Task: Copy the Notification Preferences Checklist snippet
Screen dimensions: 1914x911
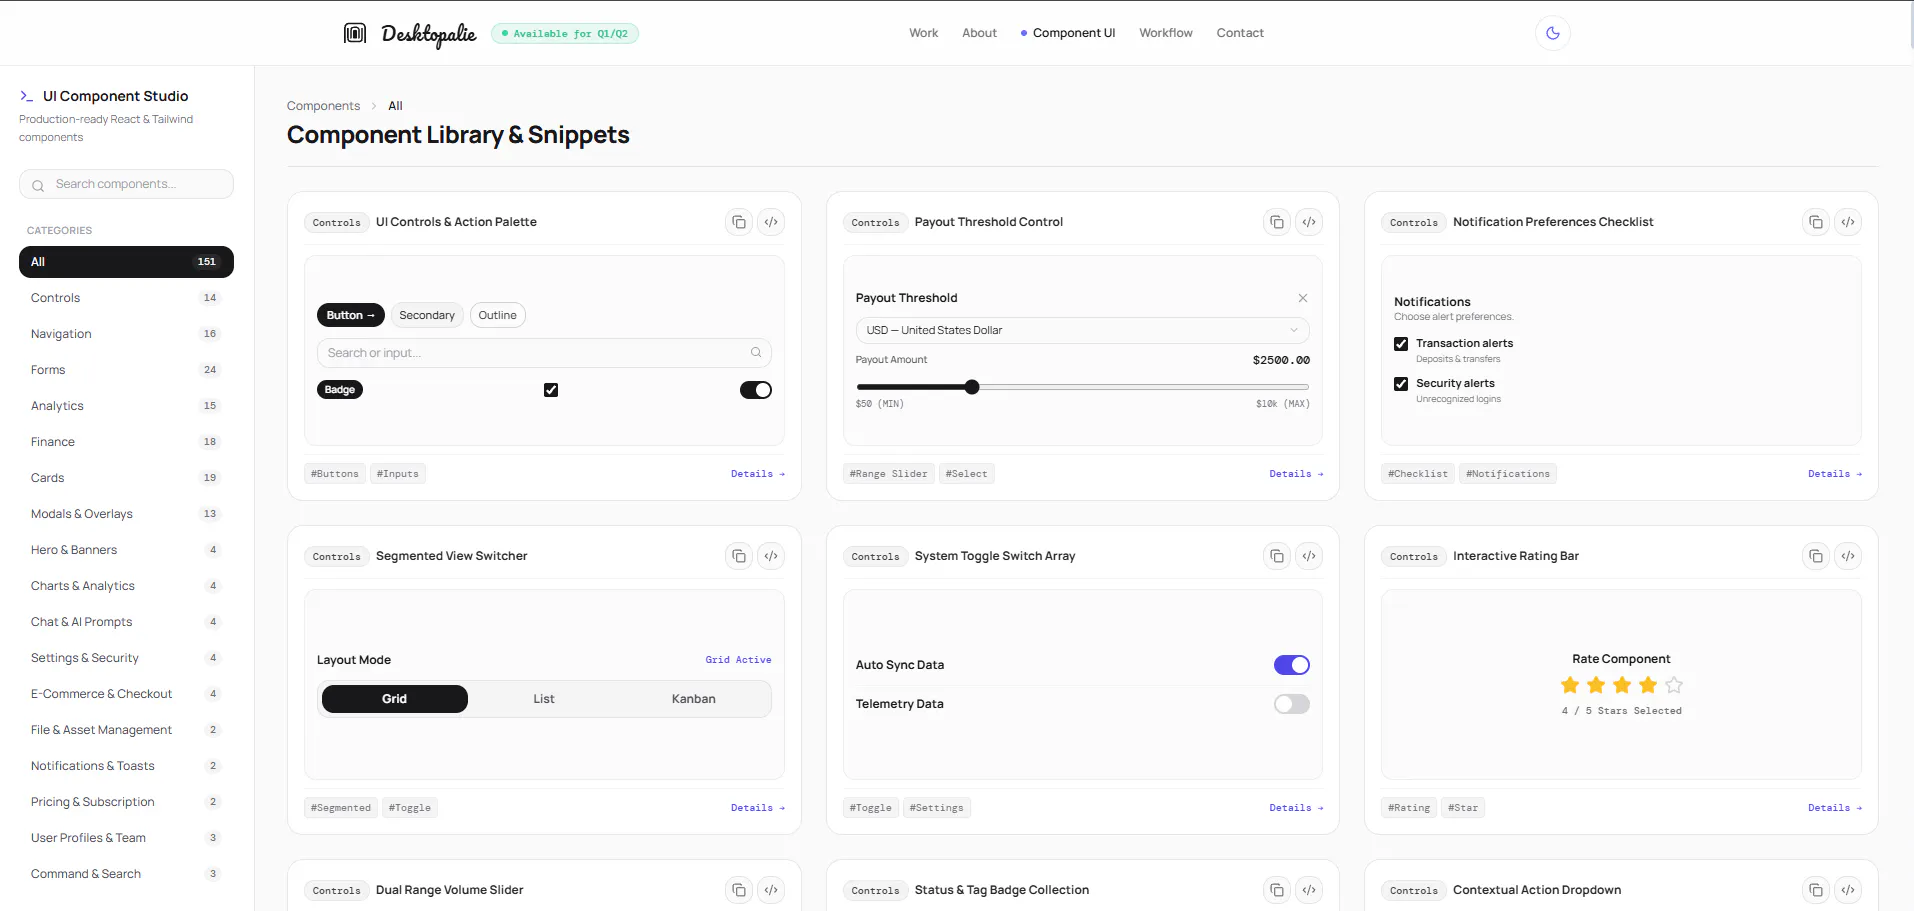Action: point(1816,222)
